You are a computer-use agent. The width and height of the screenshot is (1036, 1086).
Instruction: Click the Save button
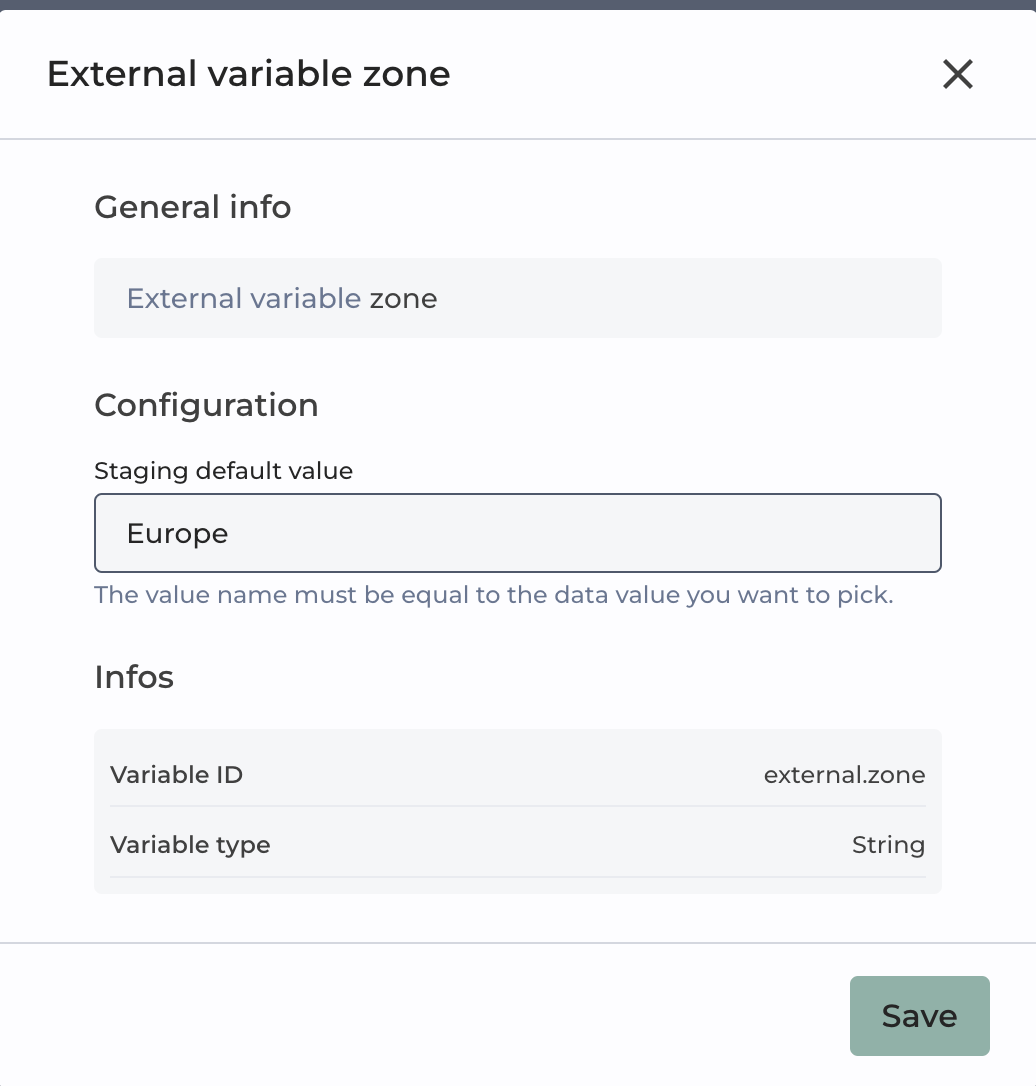[x=919, y=1016]
